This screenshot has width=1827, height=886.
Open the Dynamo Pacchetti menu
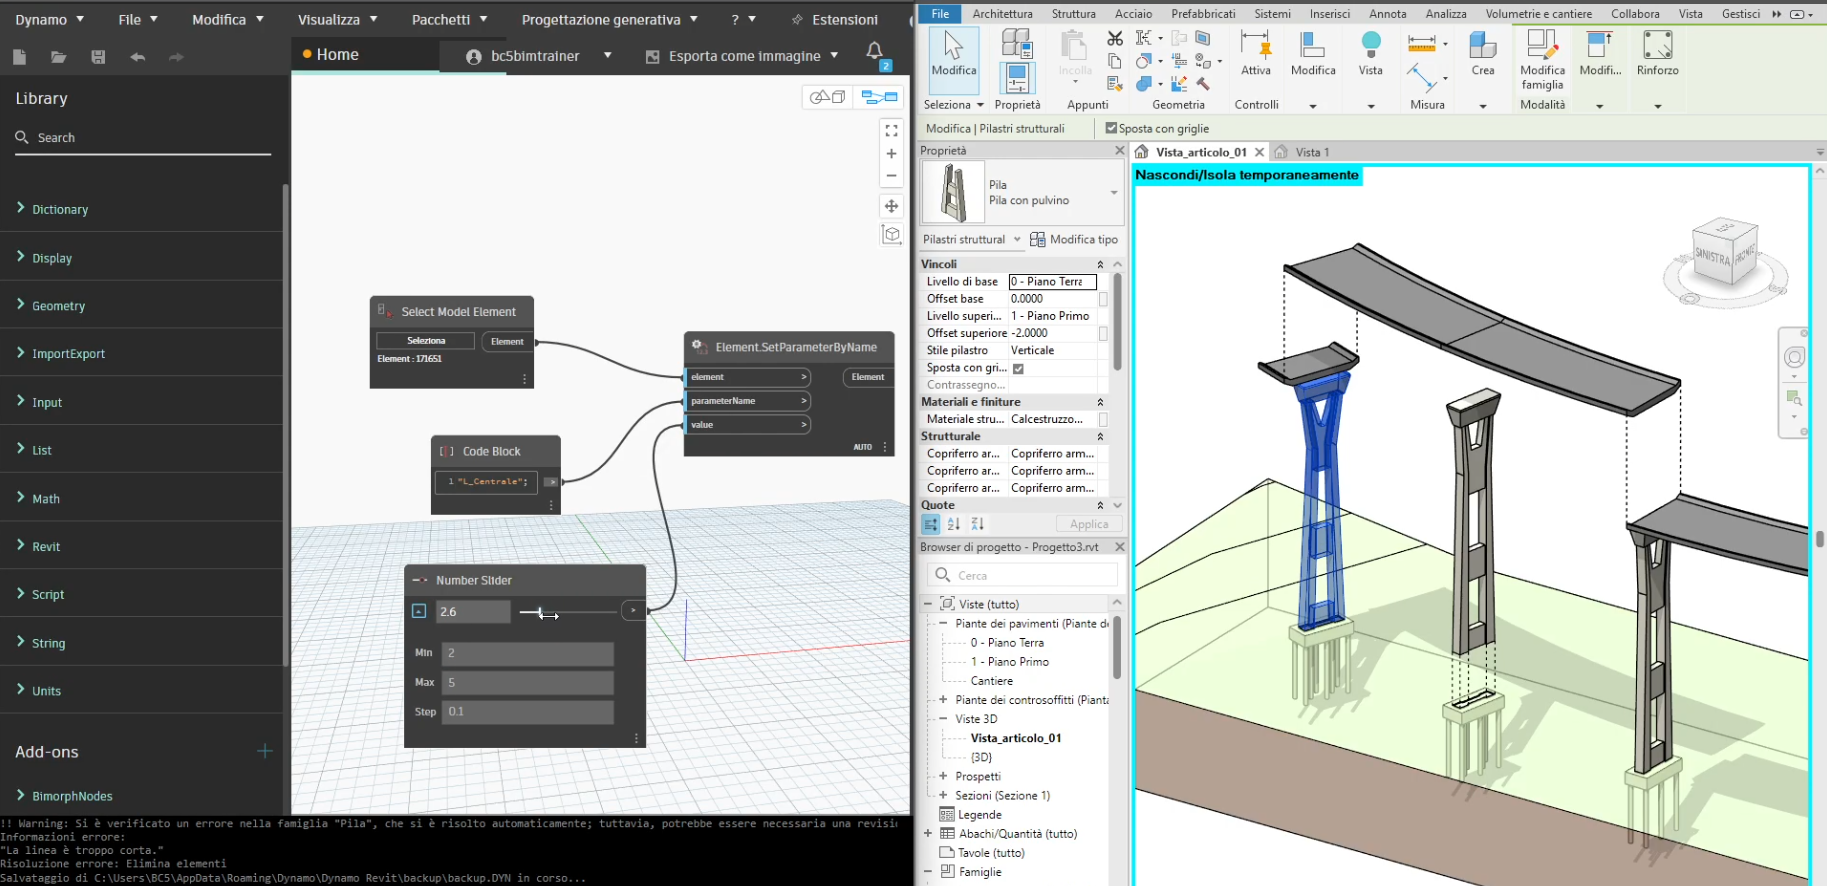pyautogui.click(x=450, y=19)
